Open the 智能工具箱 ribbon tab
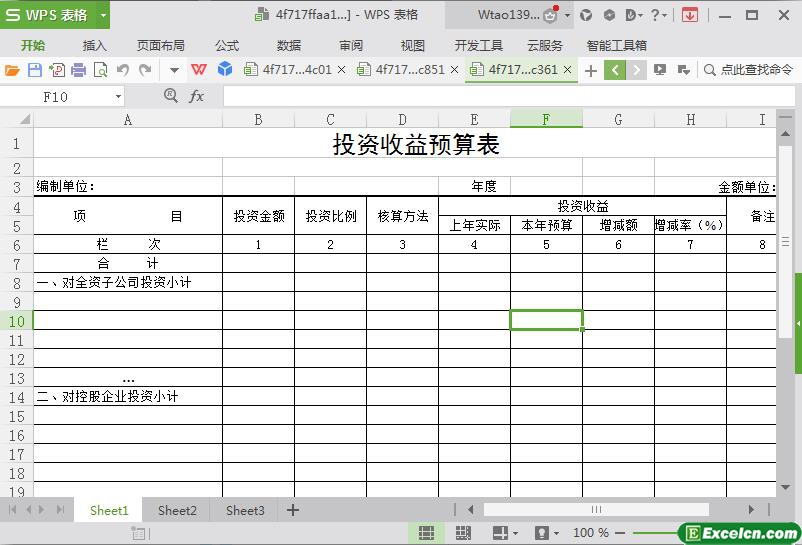Viewport: 802px width, 545px height. [x=616, y=46]
